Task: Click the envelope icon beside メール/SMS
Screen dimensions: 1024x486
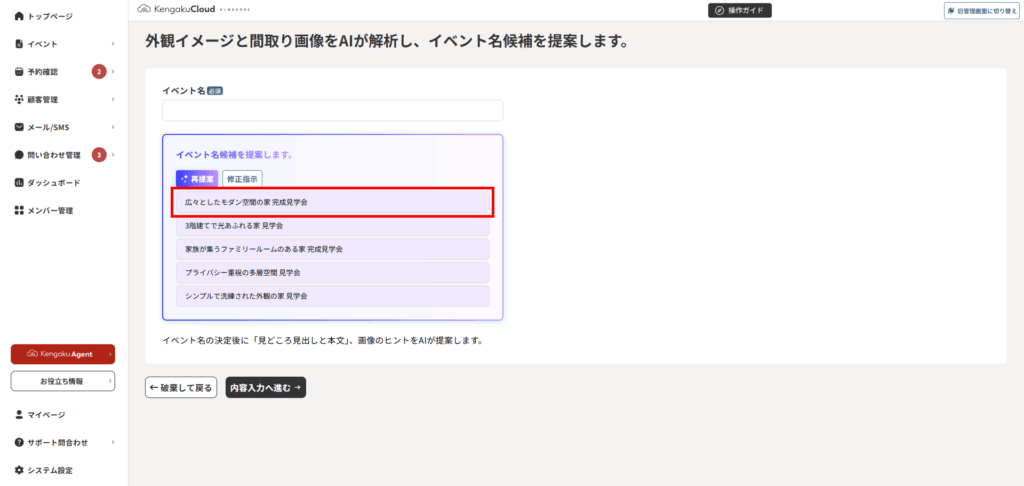Action: [x=19, y=127]
